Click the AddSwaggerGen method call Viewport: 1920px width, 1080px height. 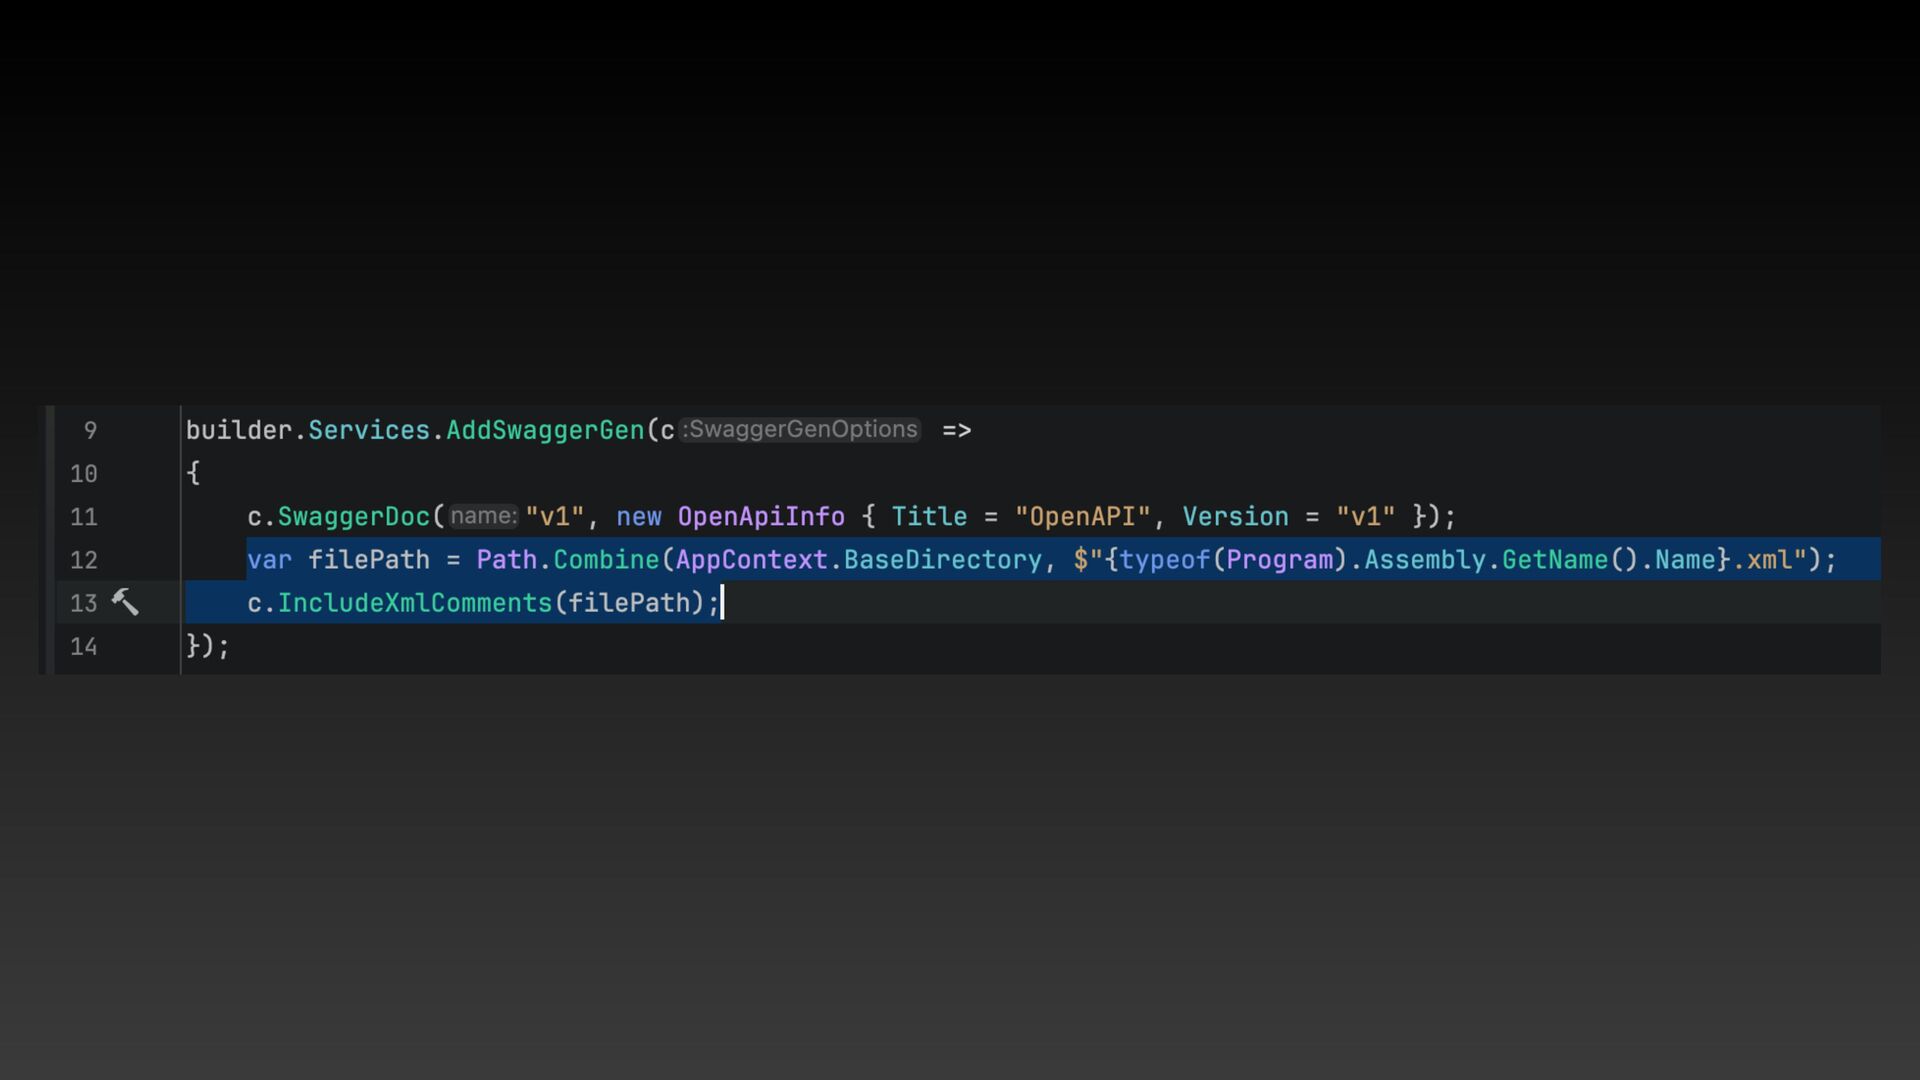click(545, 430)
